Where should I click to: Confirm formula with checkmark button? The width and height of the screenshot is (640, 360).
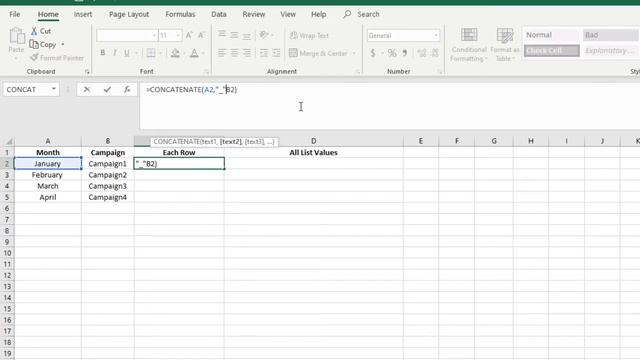pos(107,89)
